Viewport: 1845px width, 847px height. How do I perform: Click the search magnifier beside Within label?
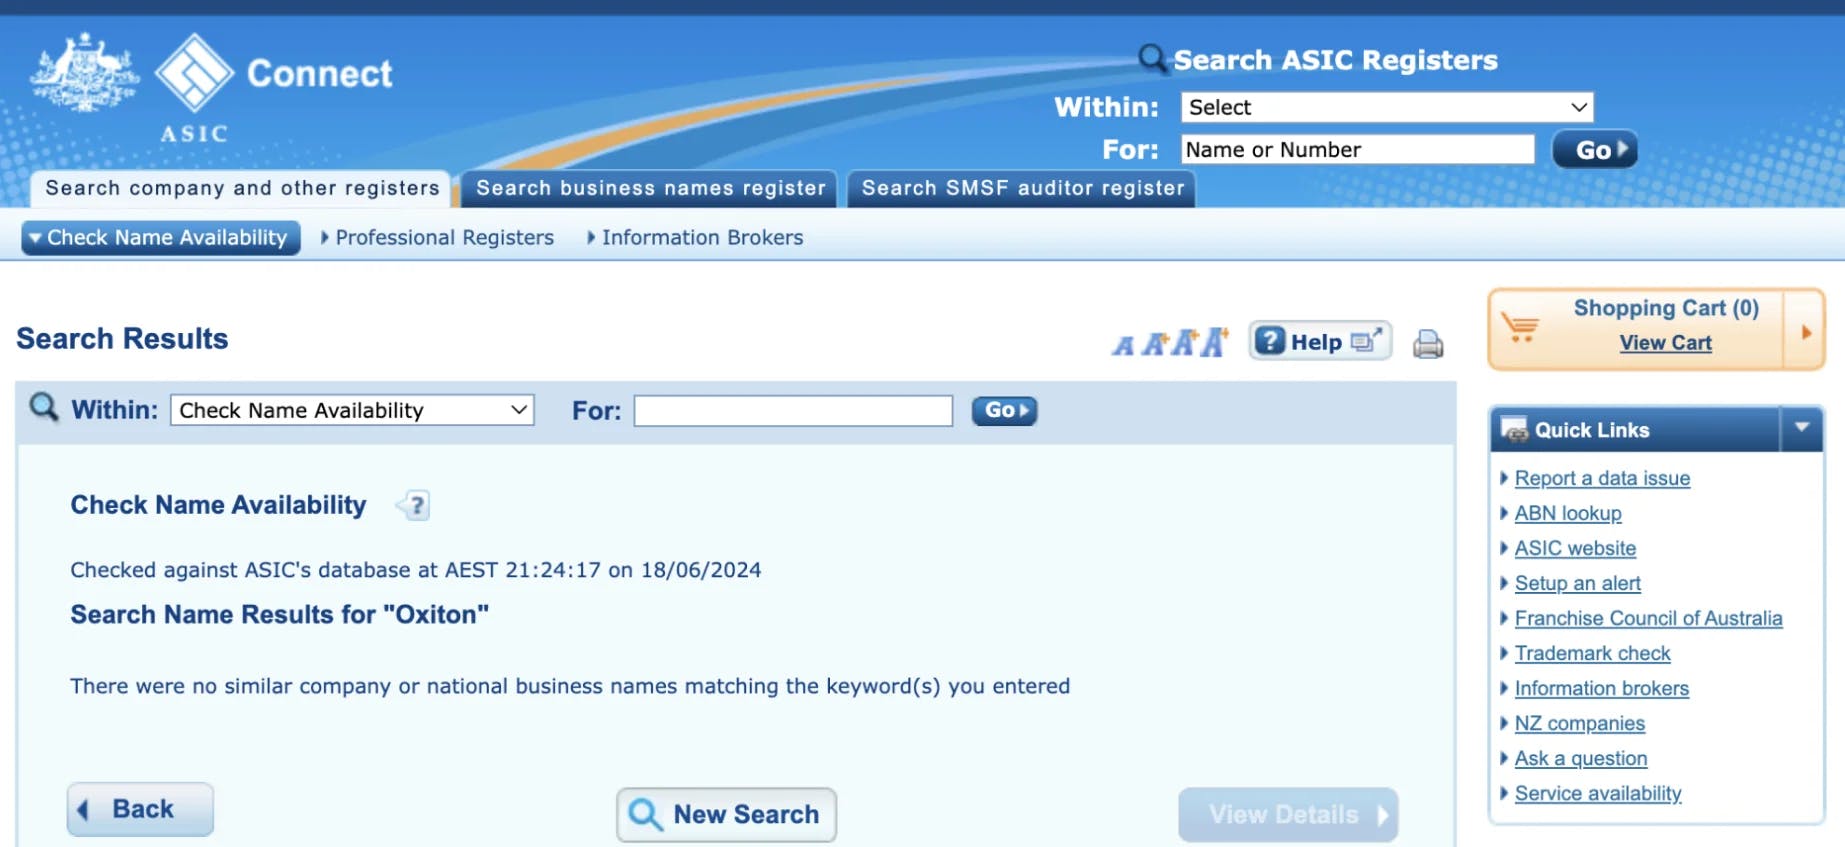(43, 407)
